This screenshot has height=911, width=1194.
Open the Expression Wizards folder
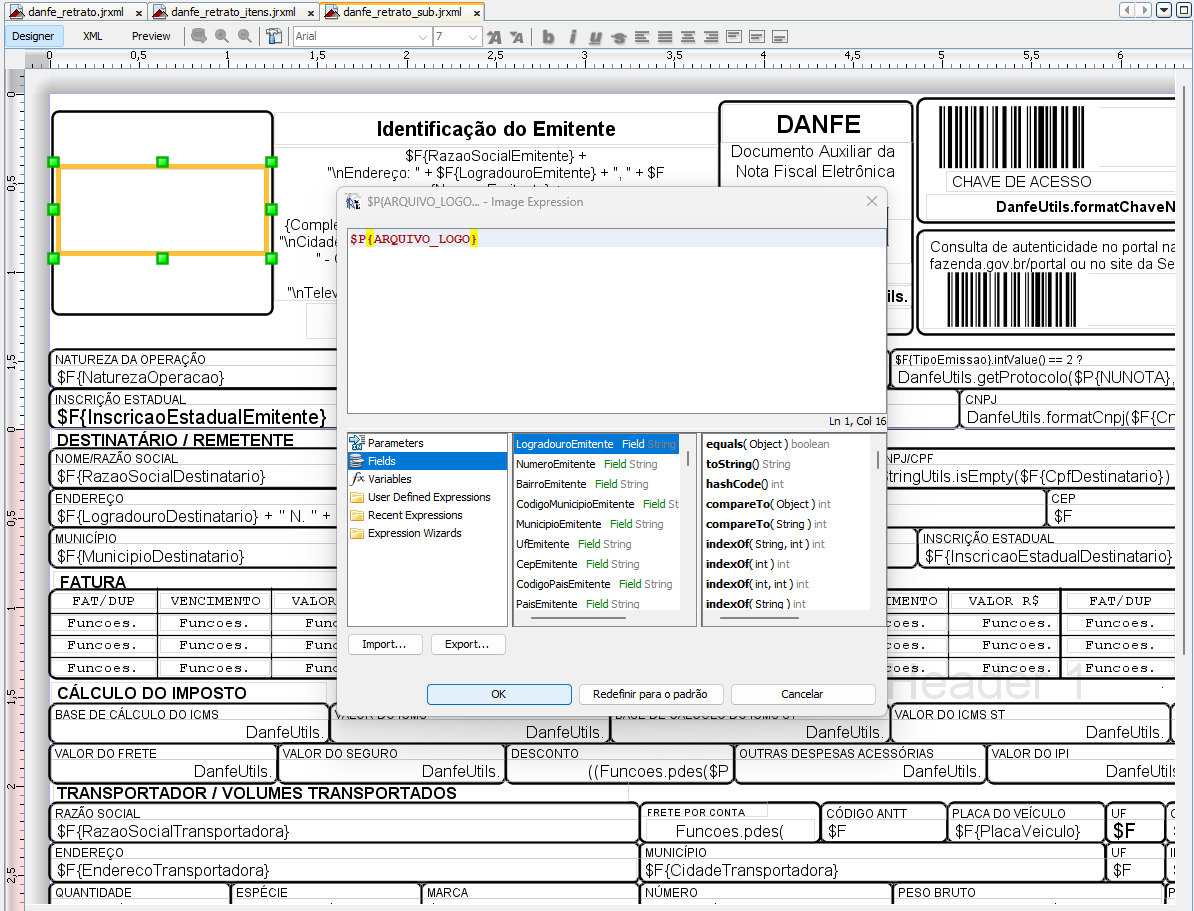pos(414,533)
